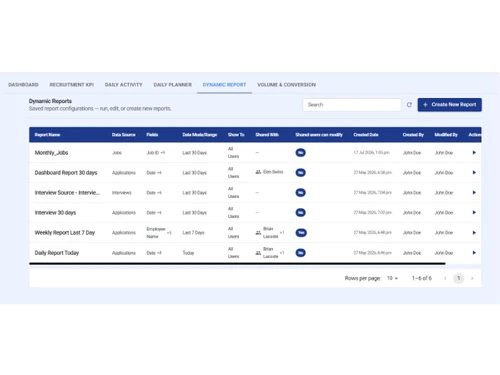Run the Interview Source report play arrow
This screenshot has width=500, height=375.
[474, 193]
